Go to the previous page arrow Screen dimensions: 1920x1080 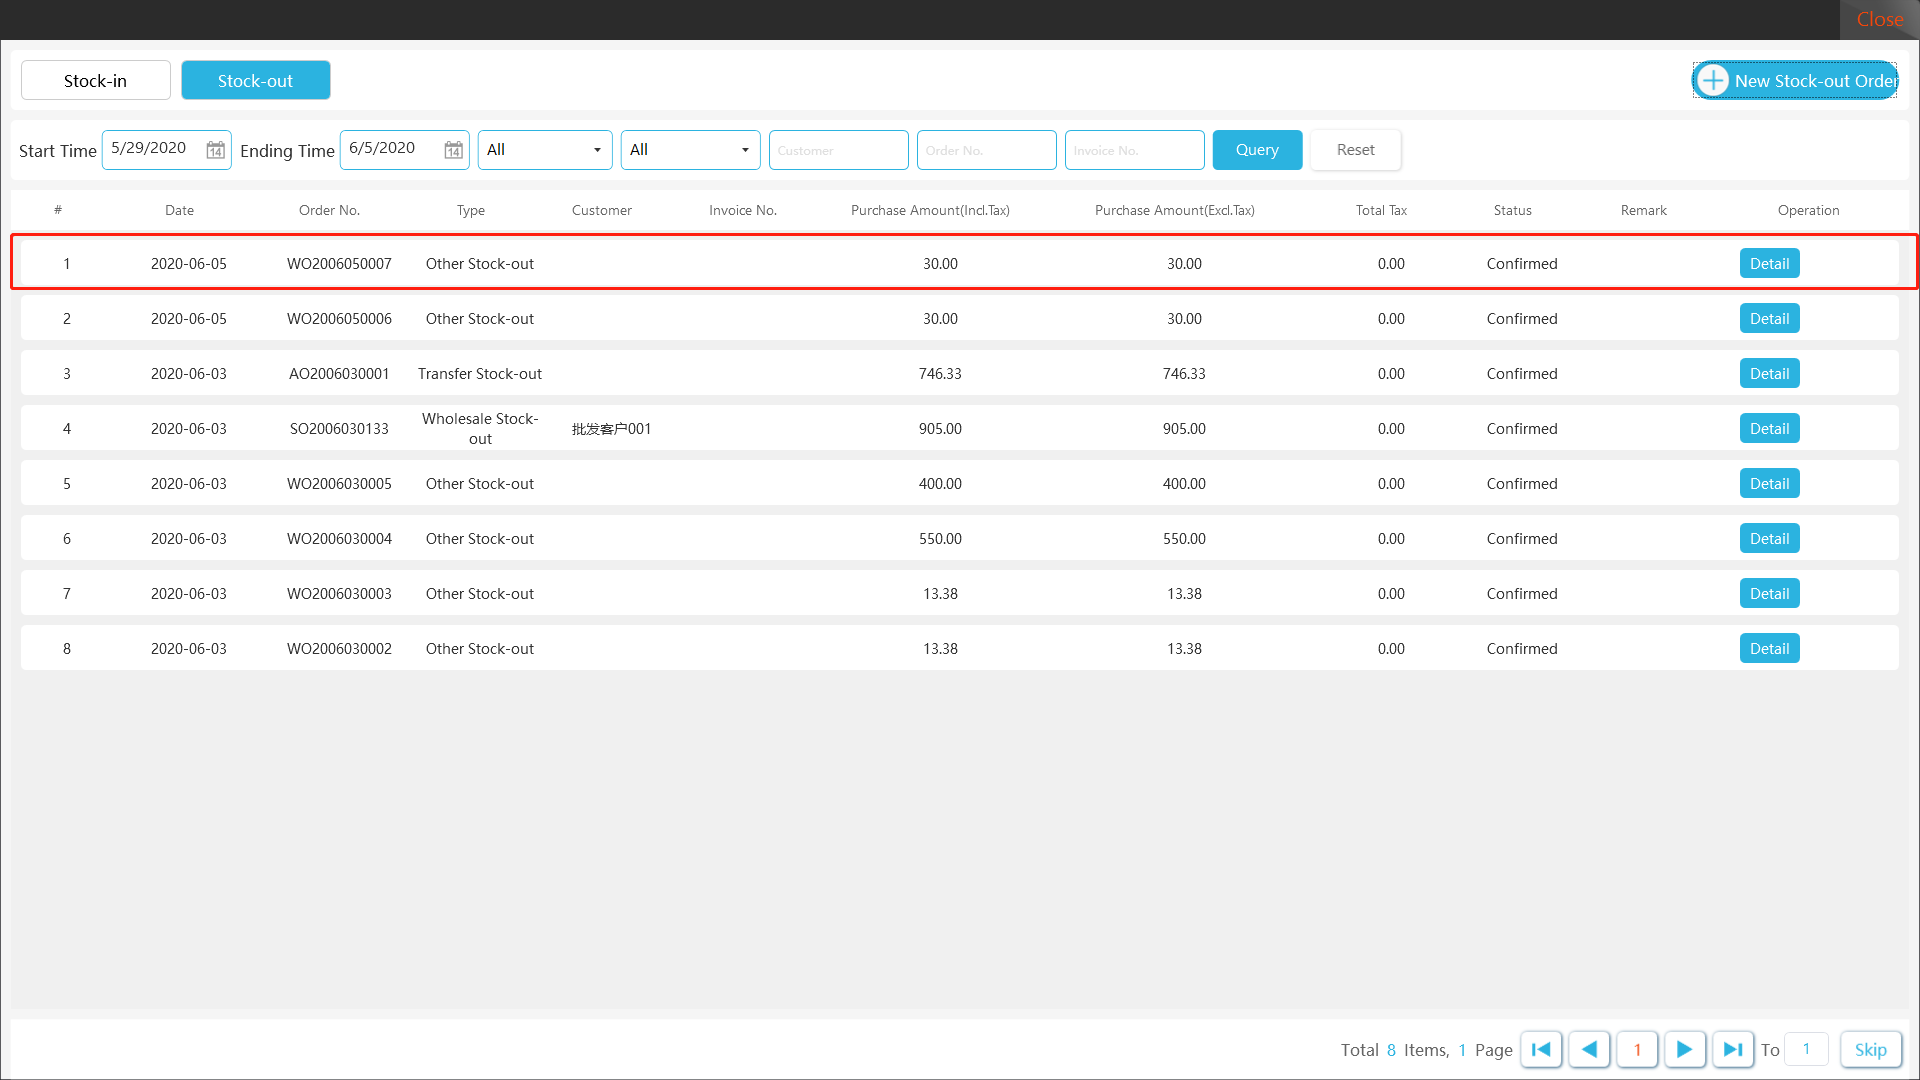coord(1589,1049)
